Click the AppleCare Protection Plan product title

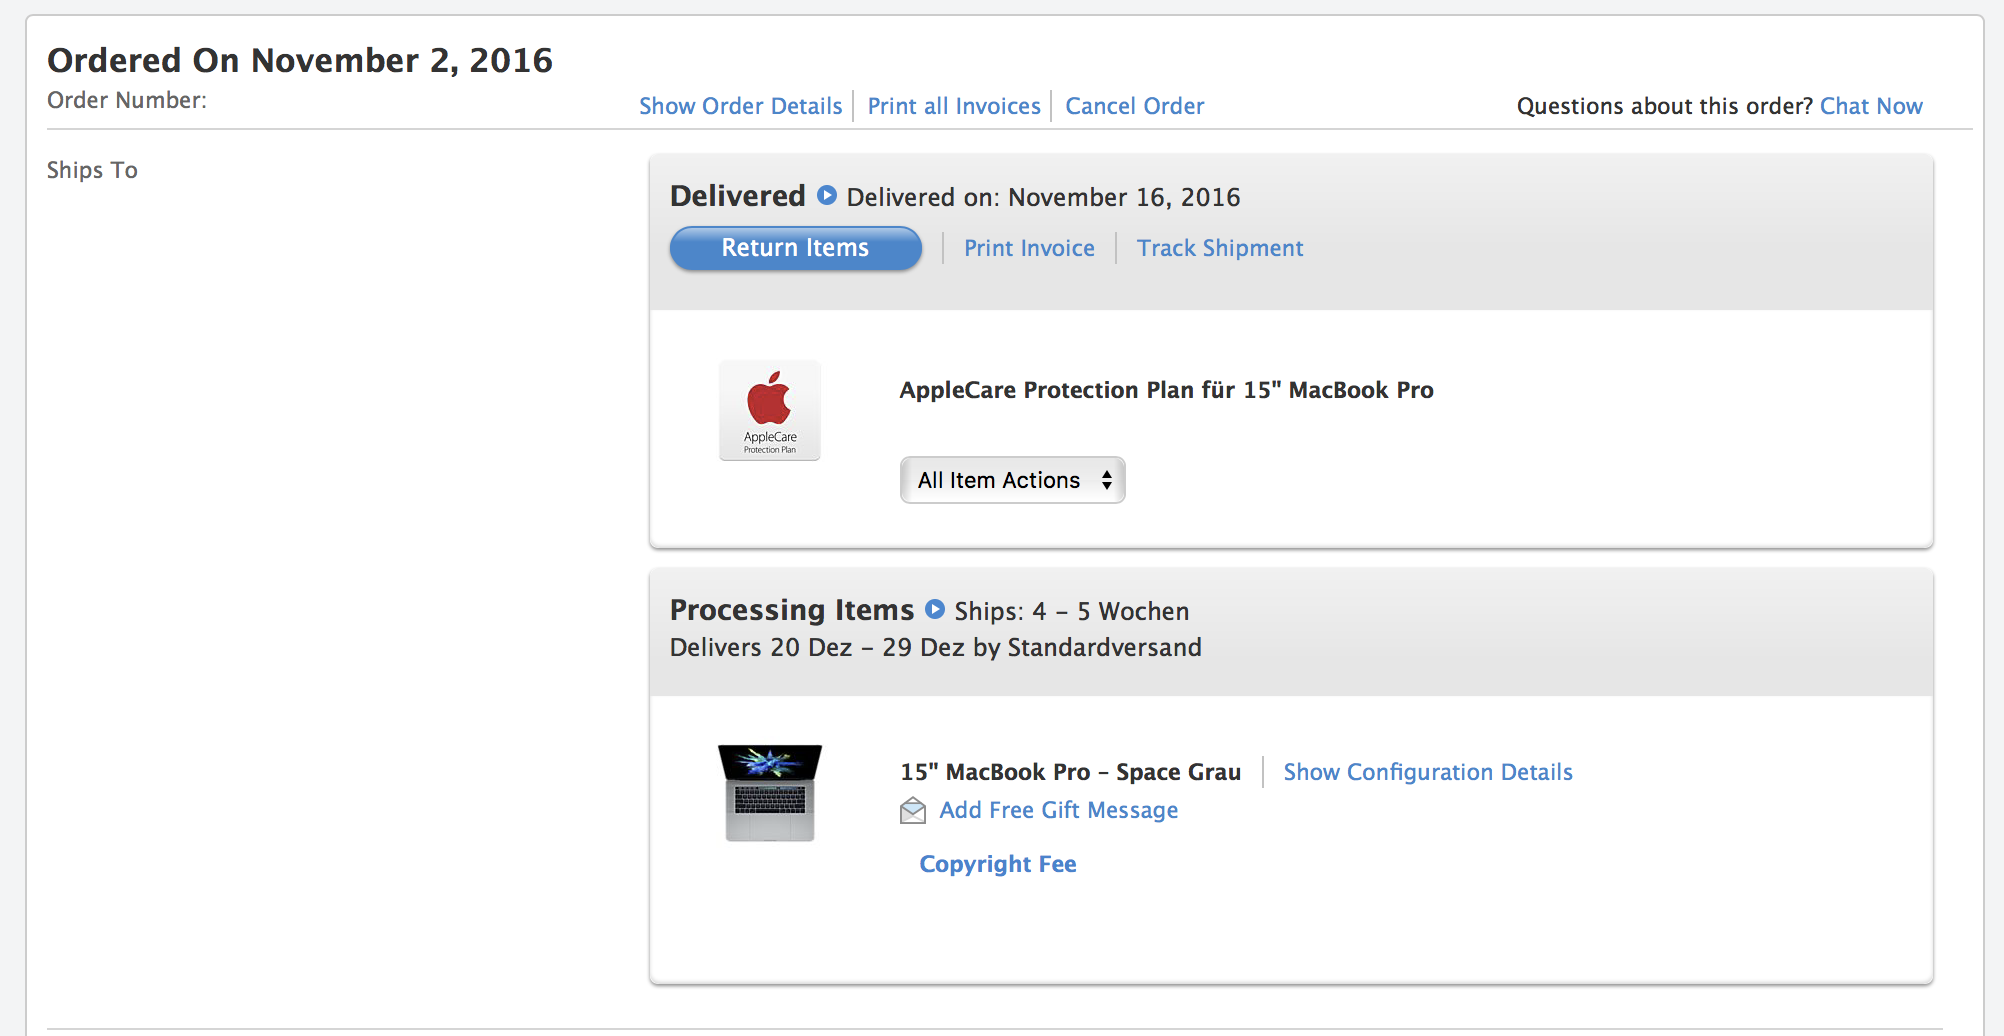coord(1167,390)
